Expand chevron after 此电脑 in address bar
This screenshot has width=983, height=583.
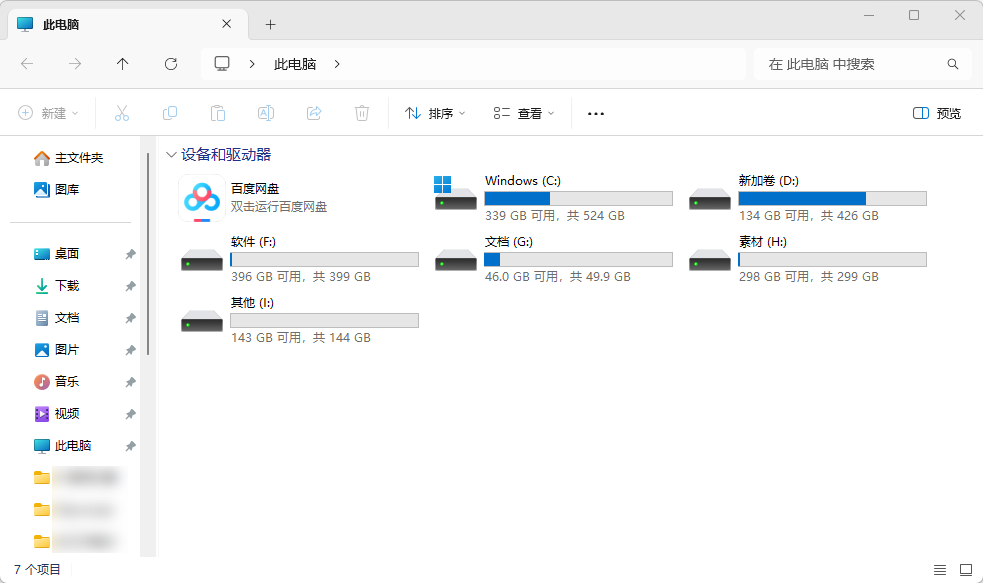pyautogui.click(x=337, y=64)
